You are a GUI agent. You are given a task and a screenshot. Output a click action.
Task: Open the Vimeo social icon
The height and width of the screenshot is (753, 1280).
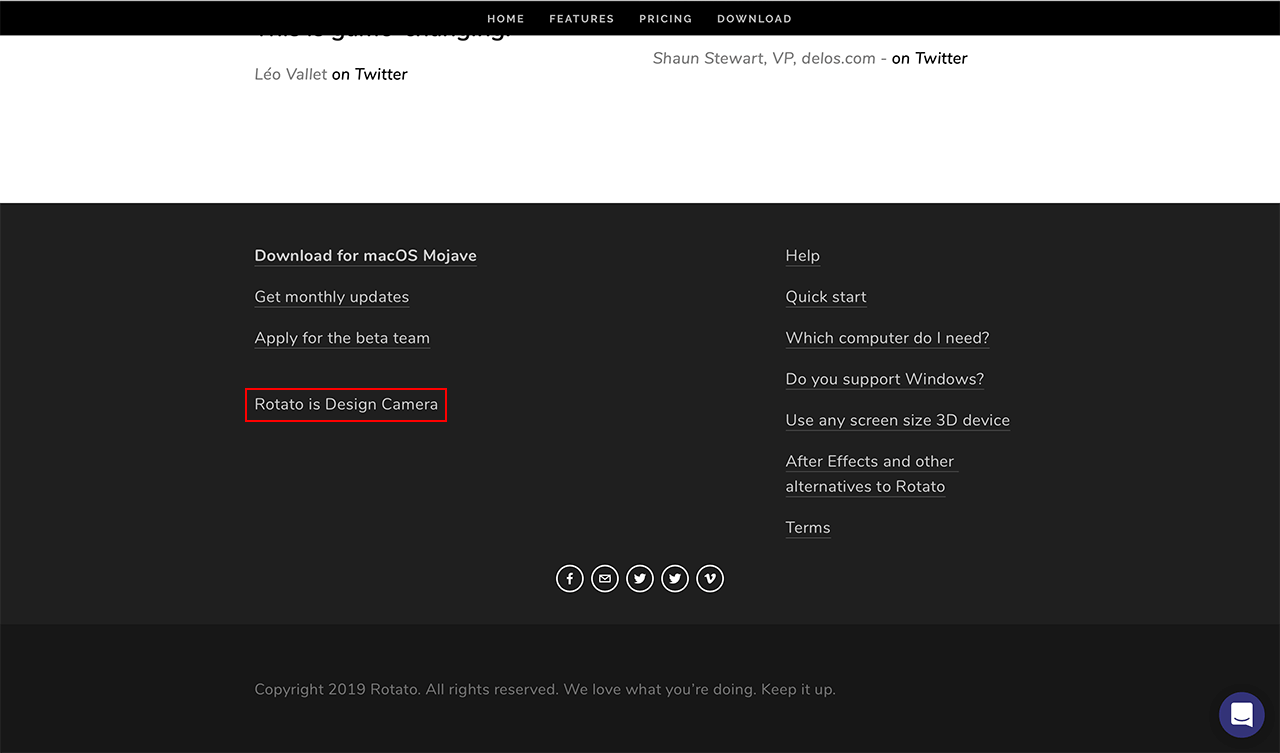pyautogui.click(x=710, y=579)
